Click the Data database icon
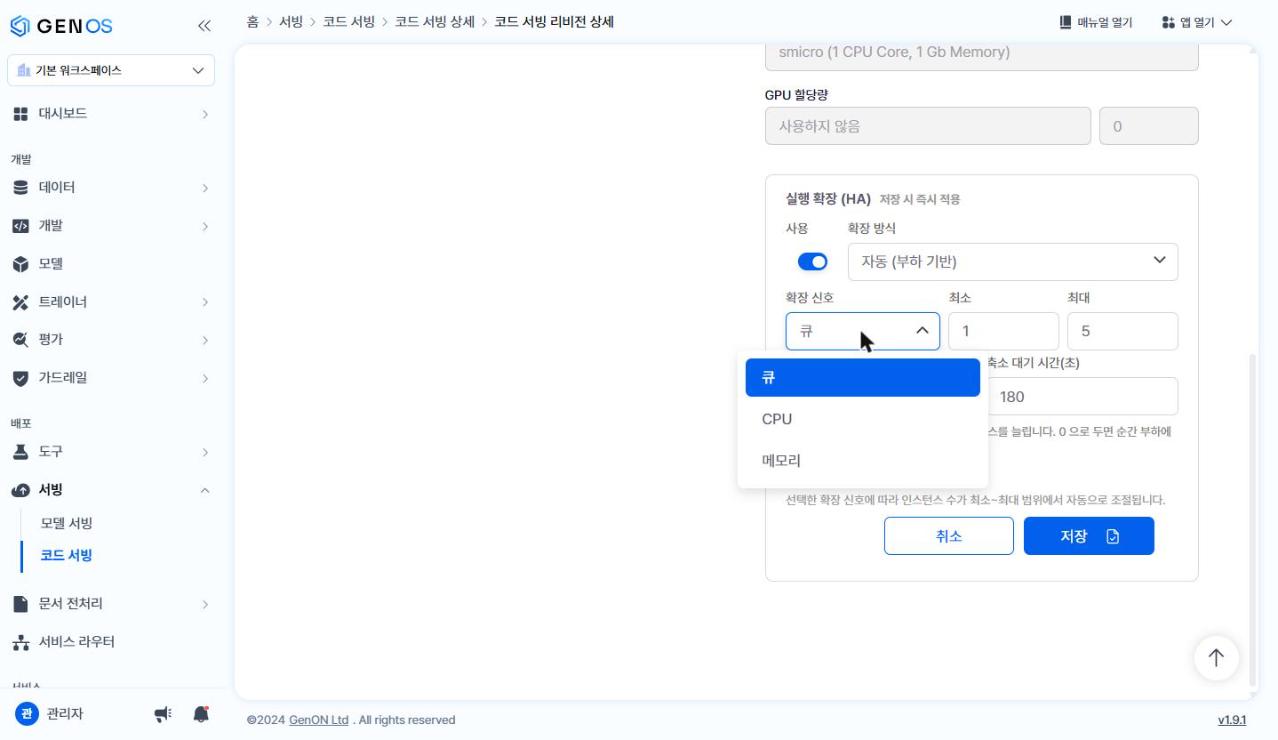This screenshot has width=1278, height=740. pos(20,188)
